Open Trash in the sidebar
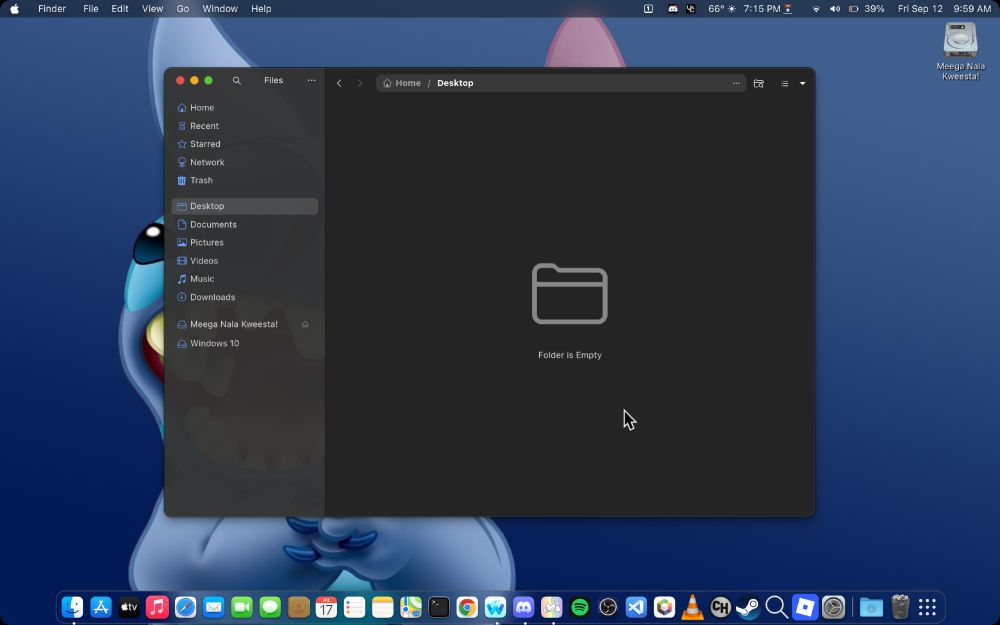The width and height of the screenshot is (1000, 625). pos(245,180)
